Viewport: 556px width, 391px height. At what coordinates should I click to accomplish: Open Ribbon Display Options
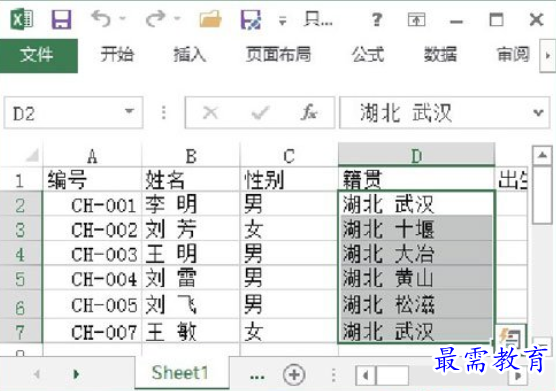coord(417,19)
